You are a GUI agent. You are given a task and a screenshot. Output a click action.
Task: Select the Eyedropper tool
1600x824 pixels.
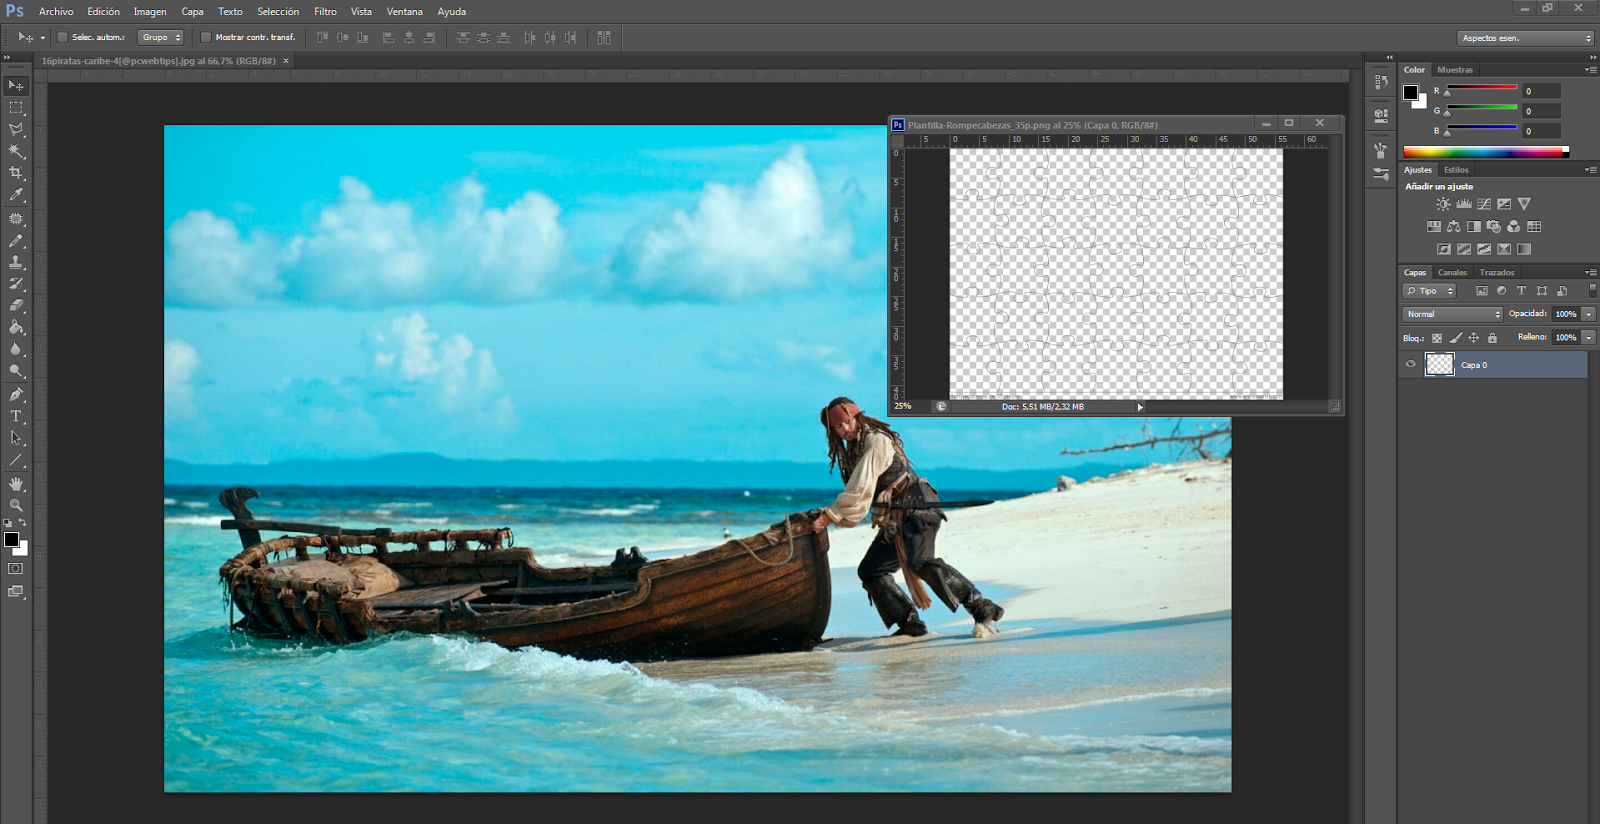pos(16,196)
